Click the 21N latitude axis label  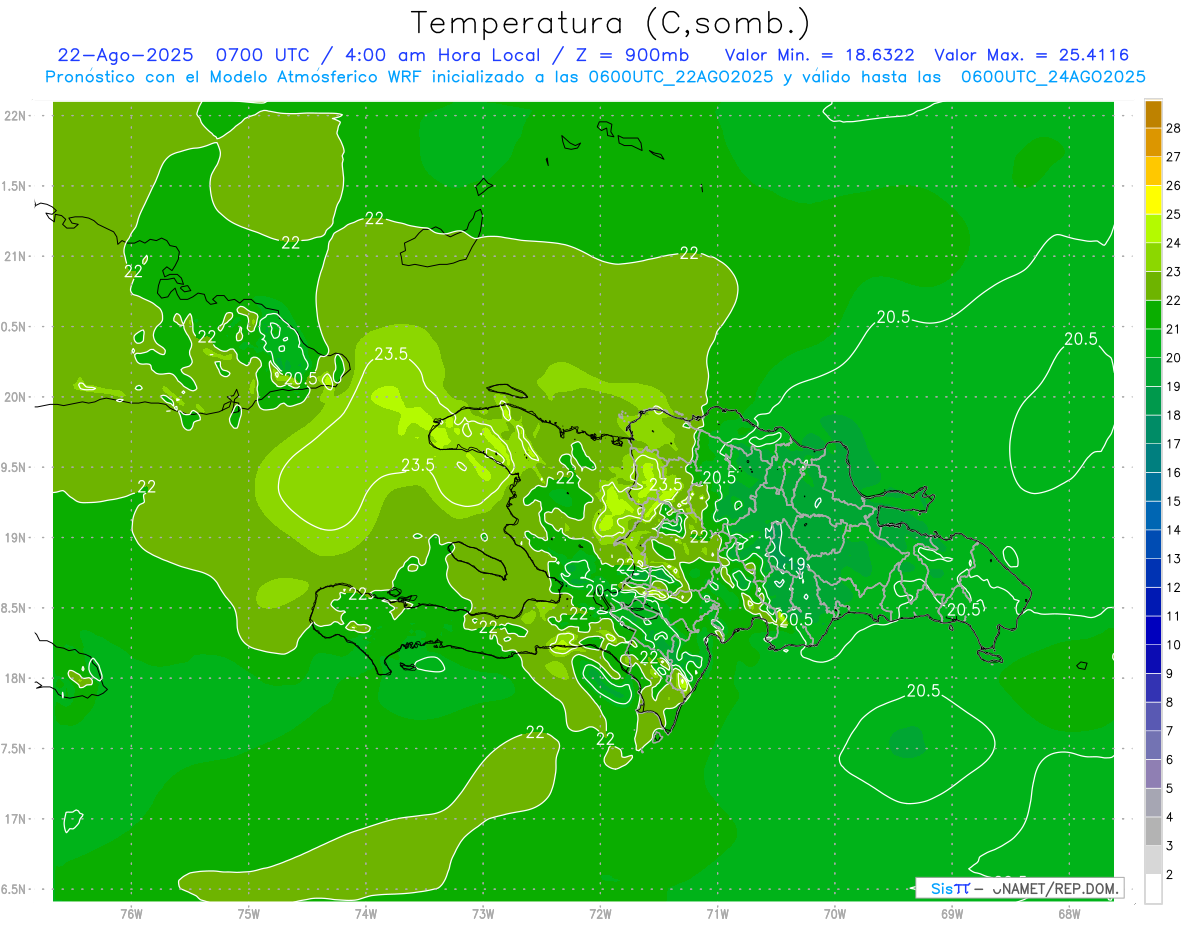15,256
